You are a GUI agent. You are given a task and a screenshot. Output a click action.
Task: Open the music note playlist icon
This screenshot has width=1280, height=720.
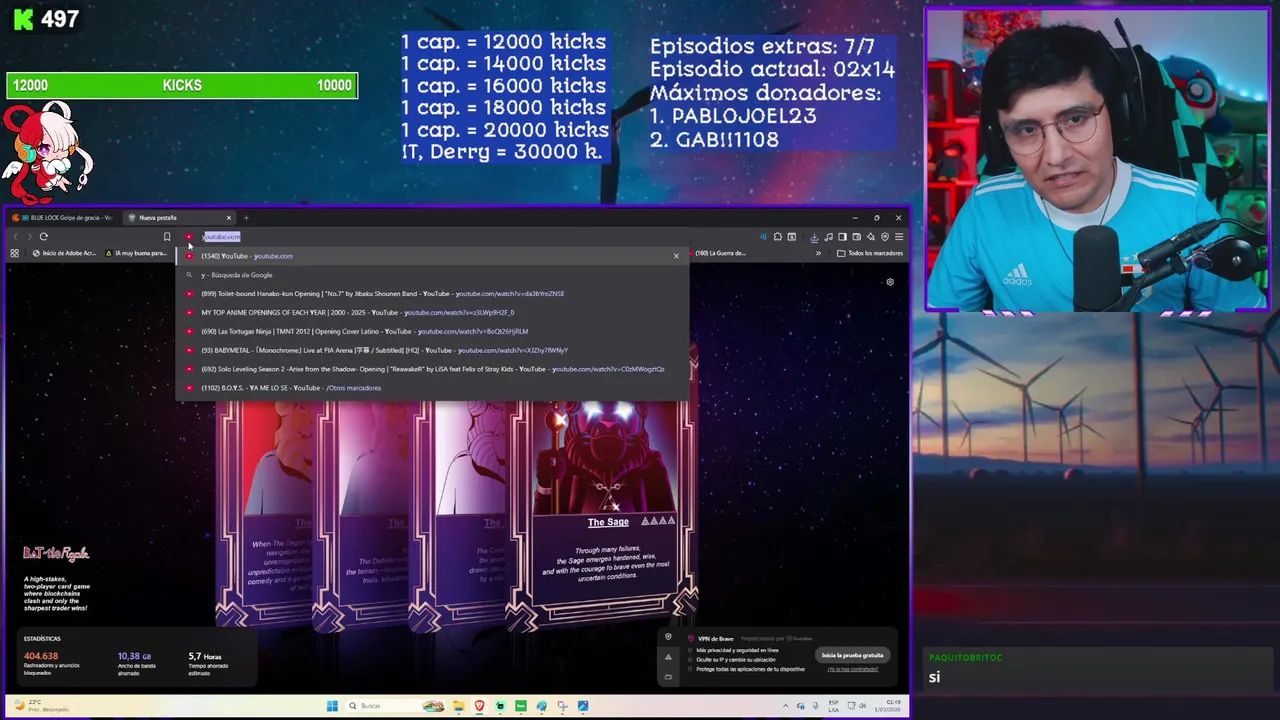coord(828,237)
